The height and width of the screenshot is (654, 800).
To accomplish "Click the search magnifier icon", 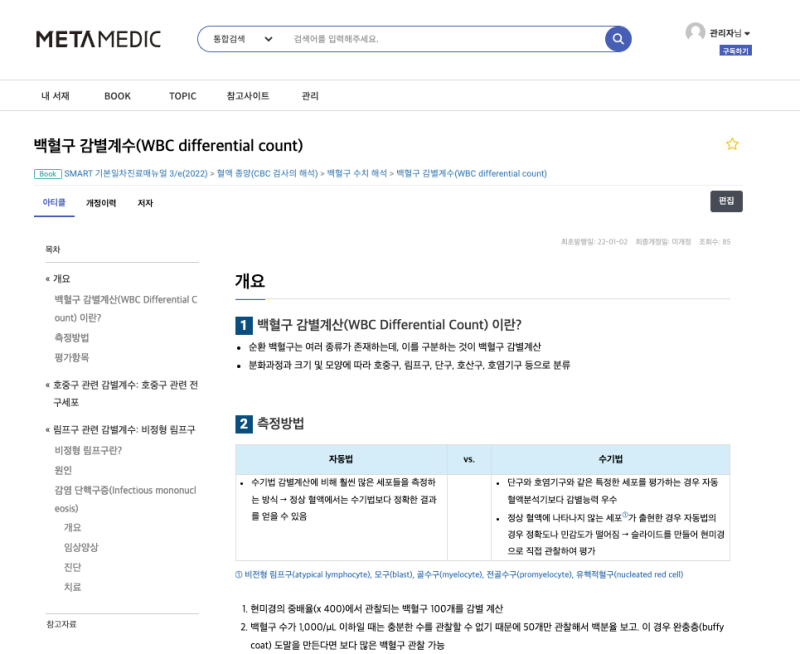I will 618,38.
